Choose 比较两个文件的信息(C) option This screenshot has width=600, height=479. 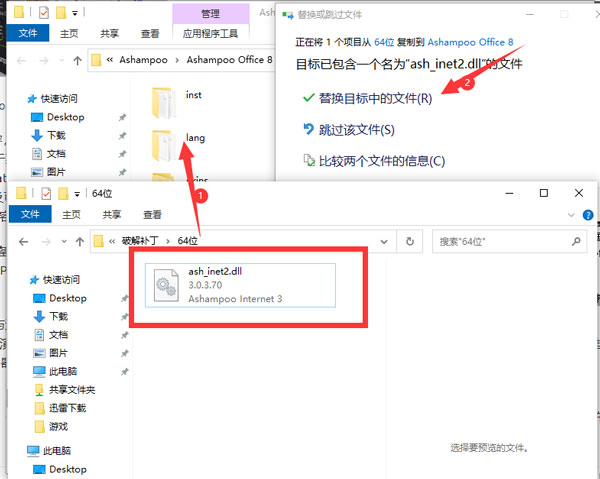click(374, 161)
